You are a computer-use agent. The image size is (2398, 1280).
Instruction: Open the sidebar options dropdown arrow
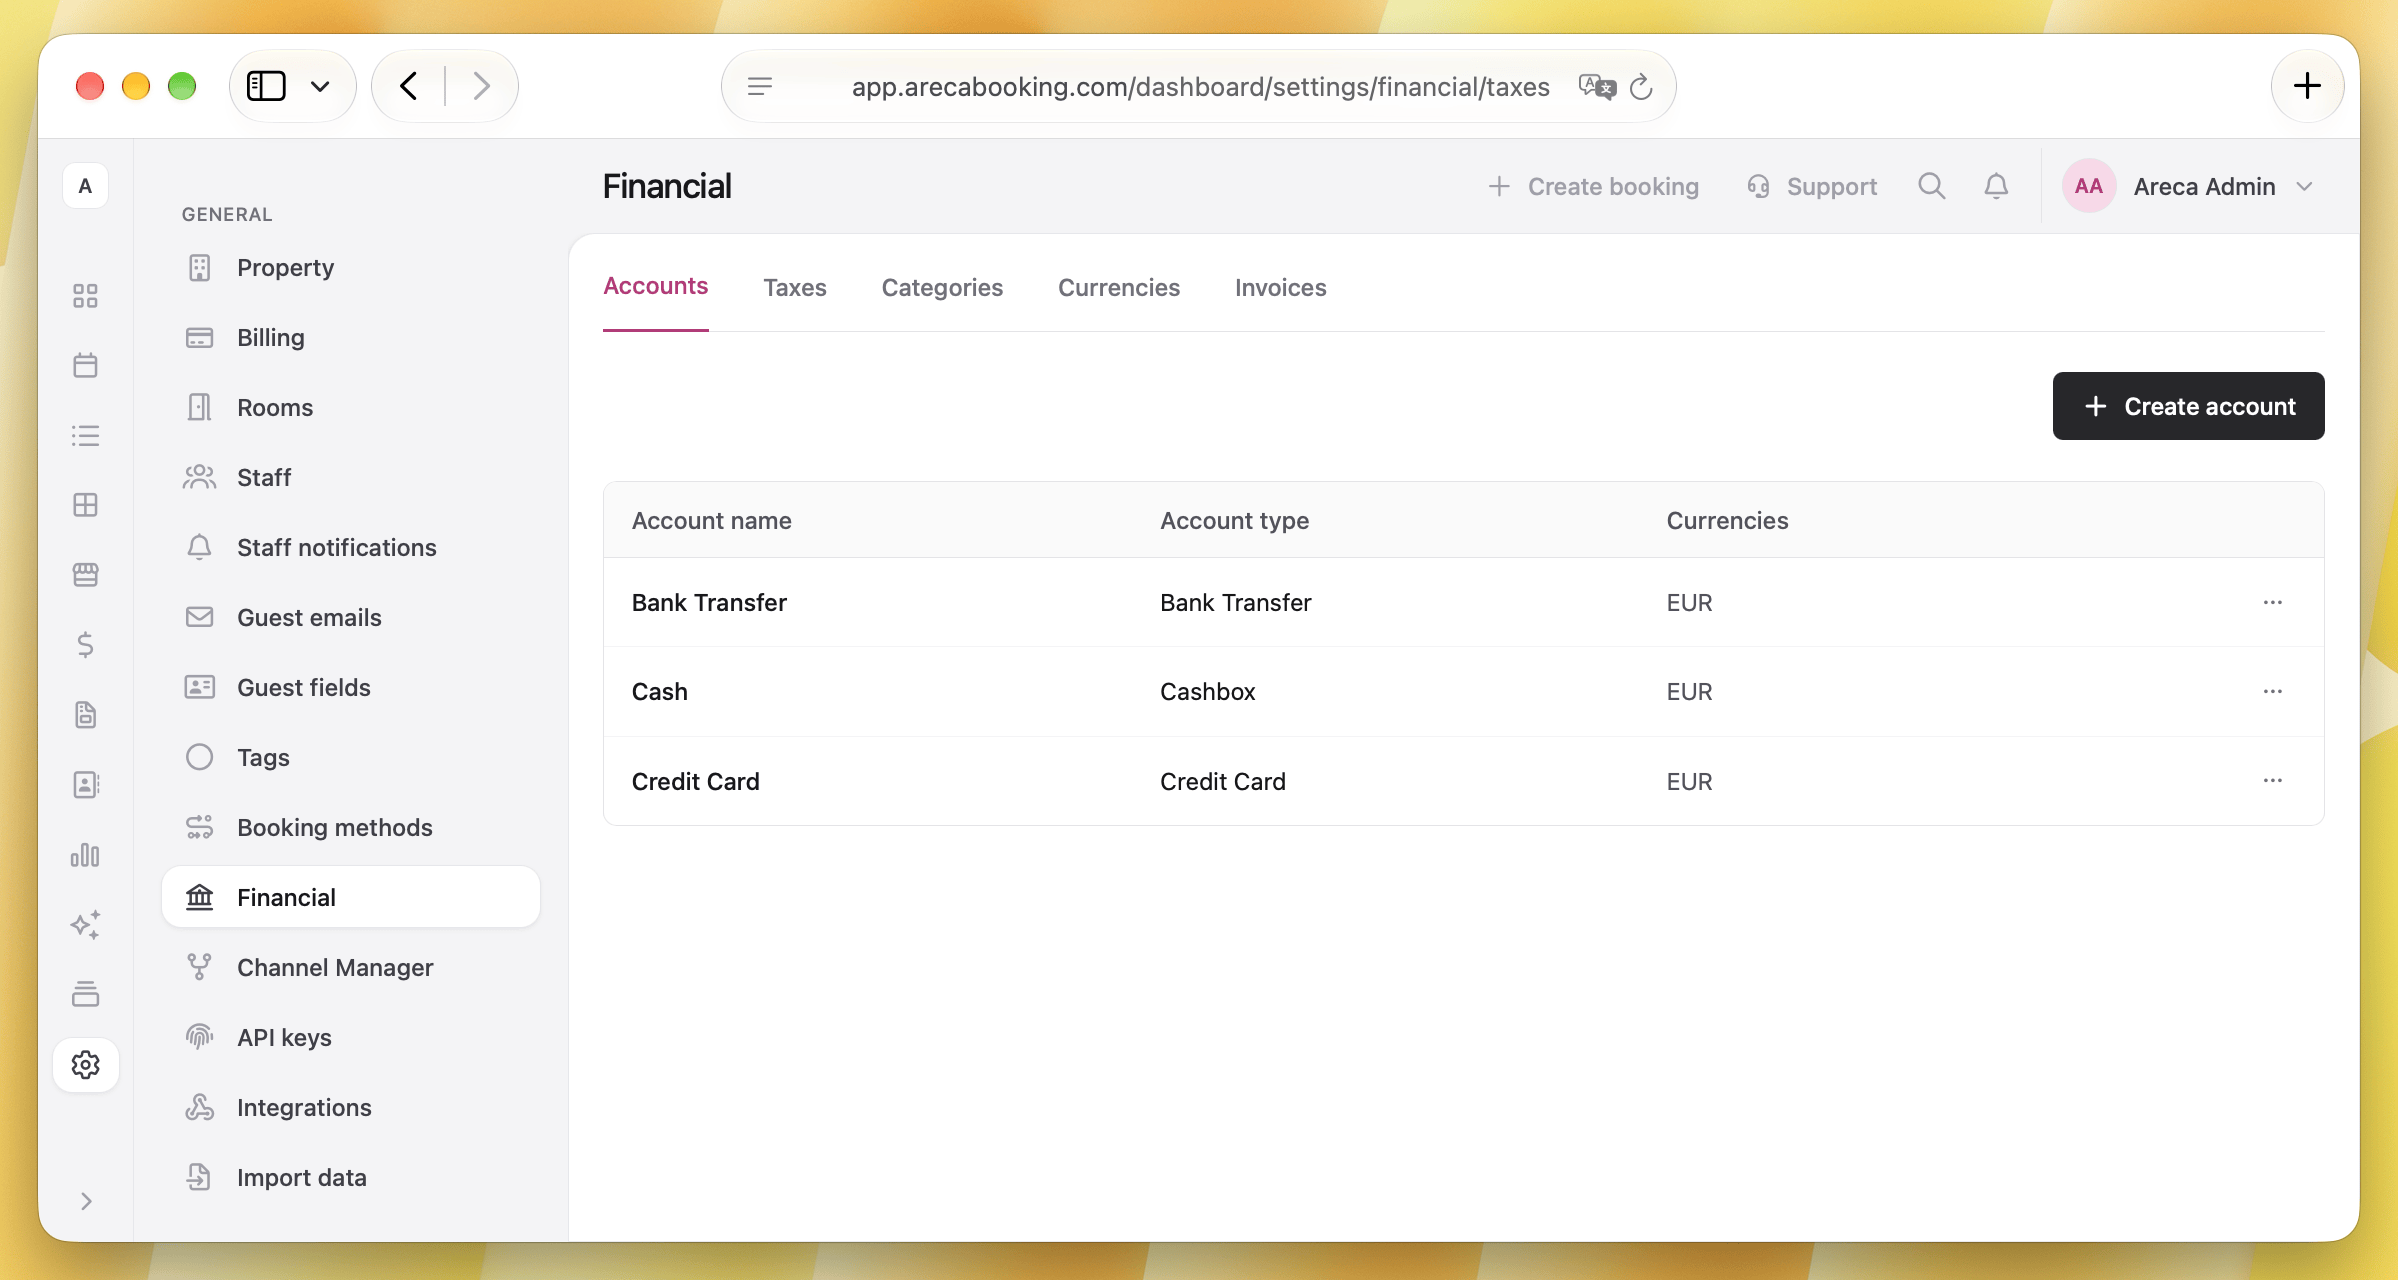coord(320,87)
